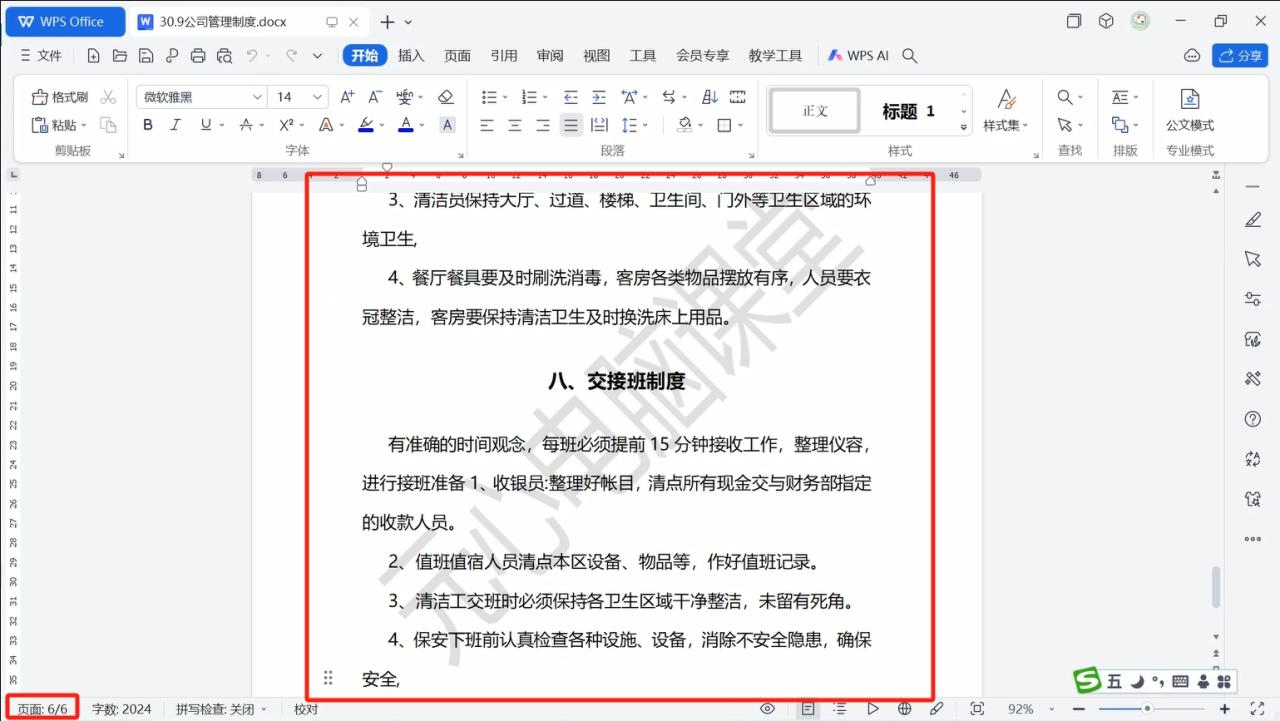The image size is (1280, 721).
Task: Click the 分享 (Share) button
Action: click(x=1240, y=56)
